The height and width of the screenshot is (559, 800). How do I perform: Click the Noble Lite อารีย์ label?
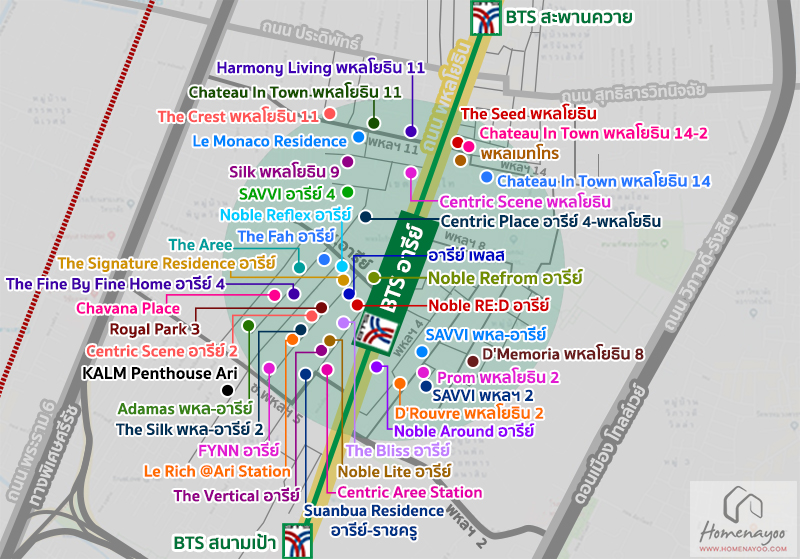(x=394, y=472)
